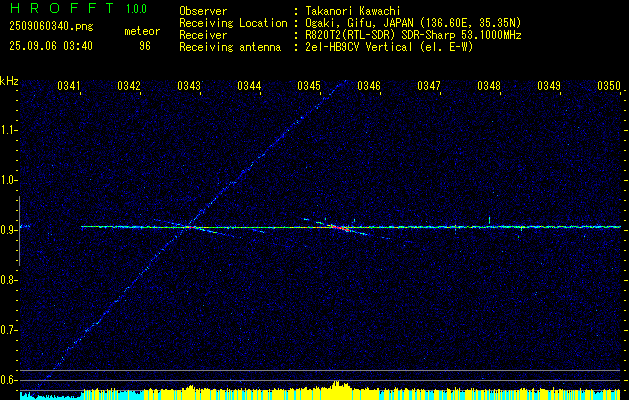Click the vertical spike on carrier near 0348
Screen dimensions: 629x400
point(489,220)
